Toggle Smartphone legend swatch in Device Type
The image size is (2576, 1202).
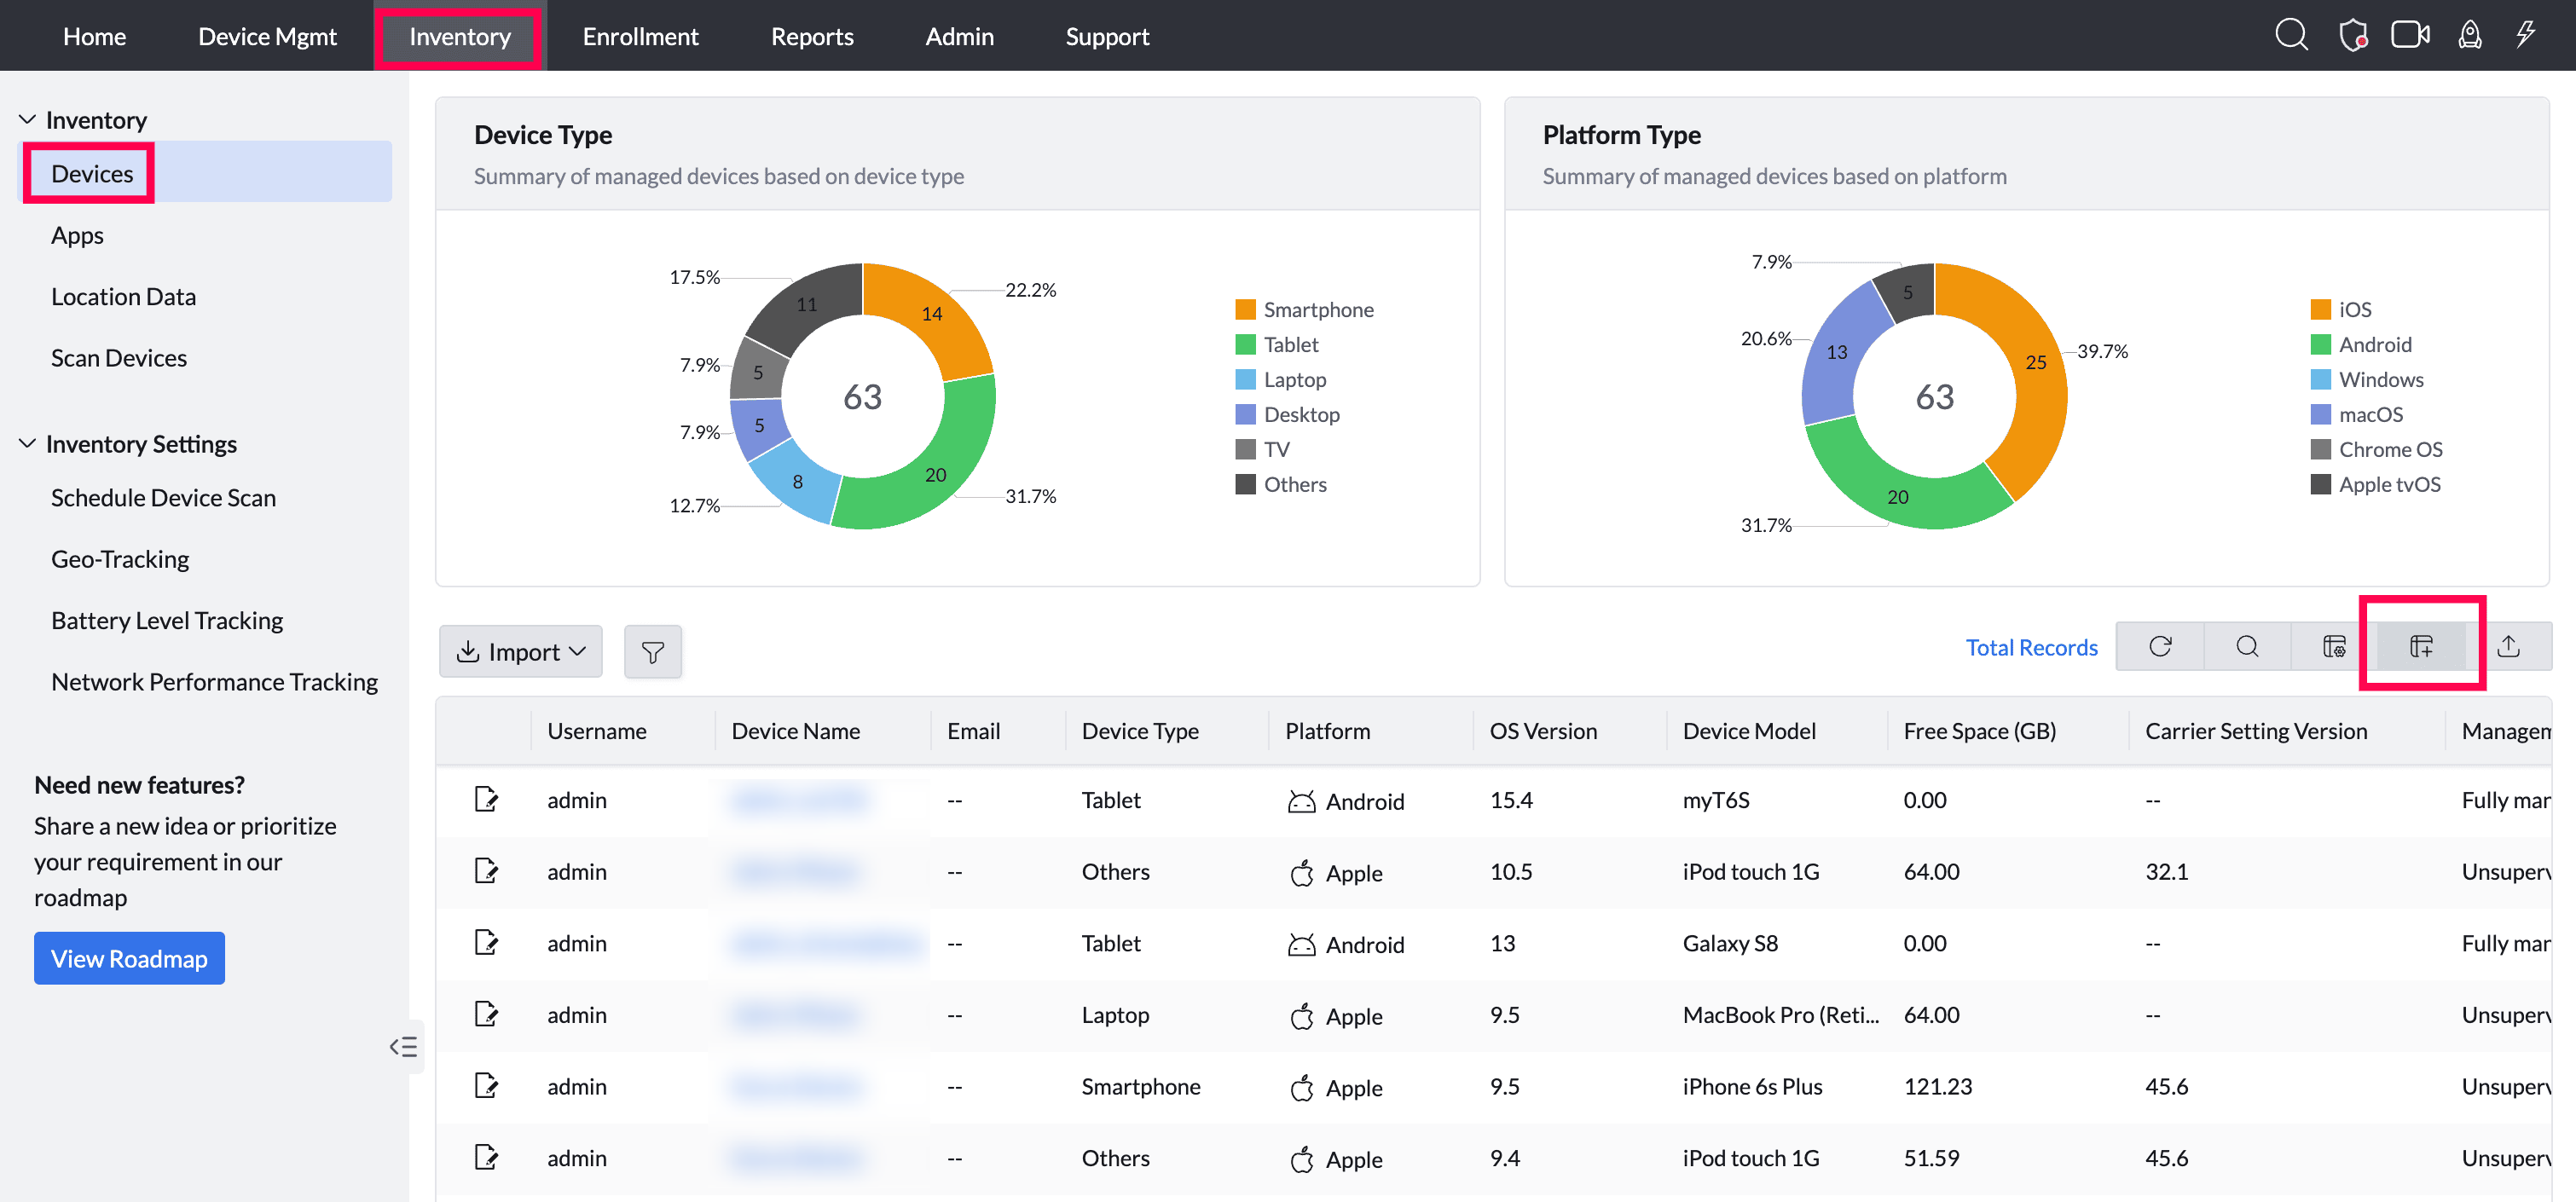1245,310
